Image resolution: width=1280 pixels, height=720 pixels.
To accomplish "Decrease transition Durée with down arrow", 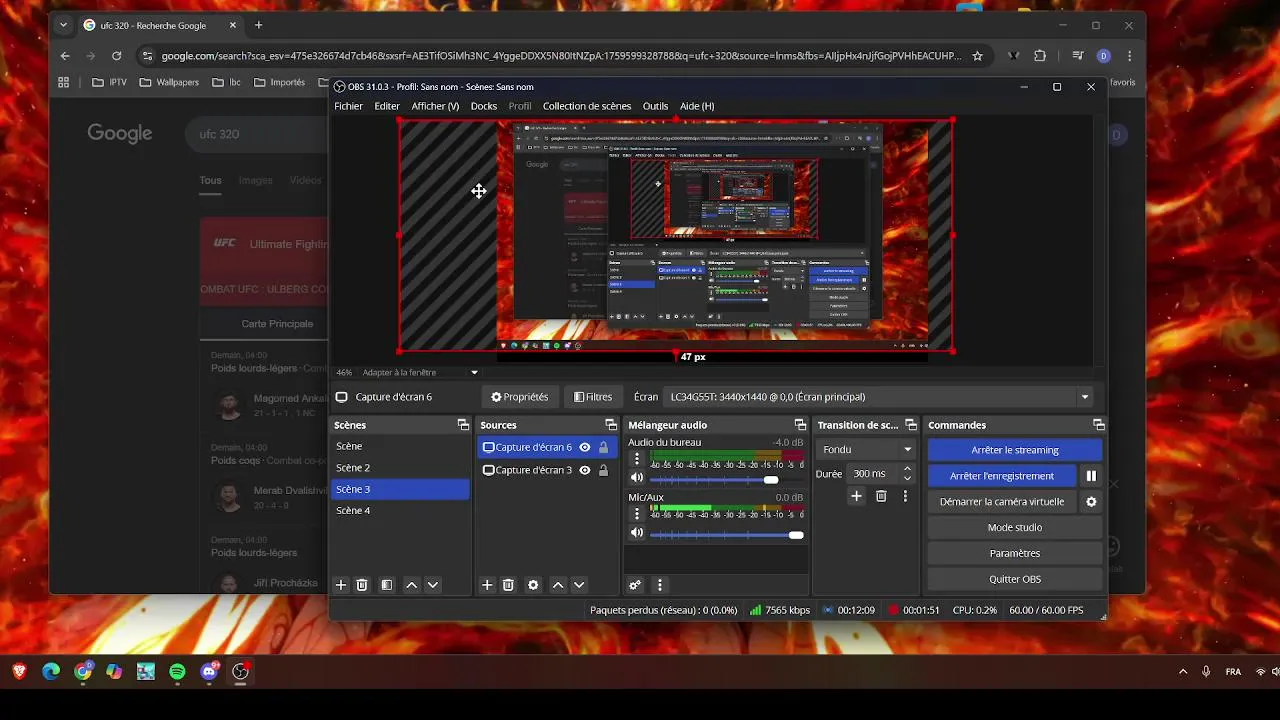I will point(907,478).
